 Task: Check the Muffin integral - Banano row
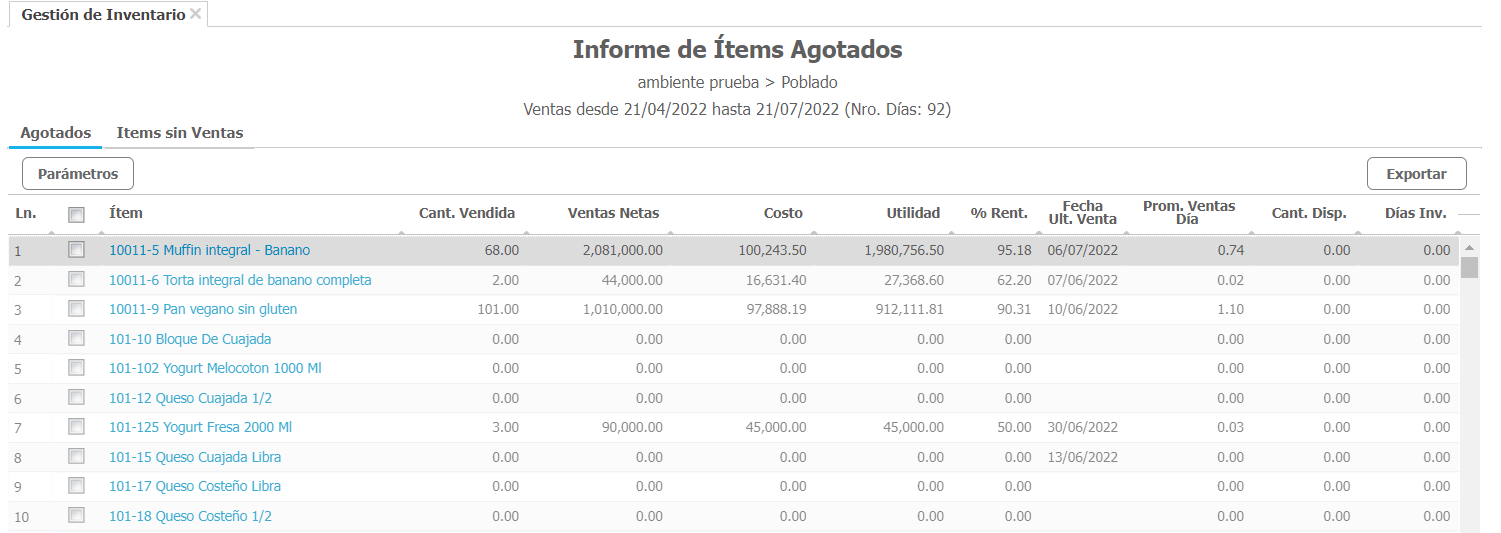click(x=76, y=250)
